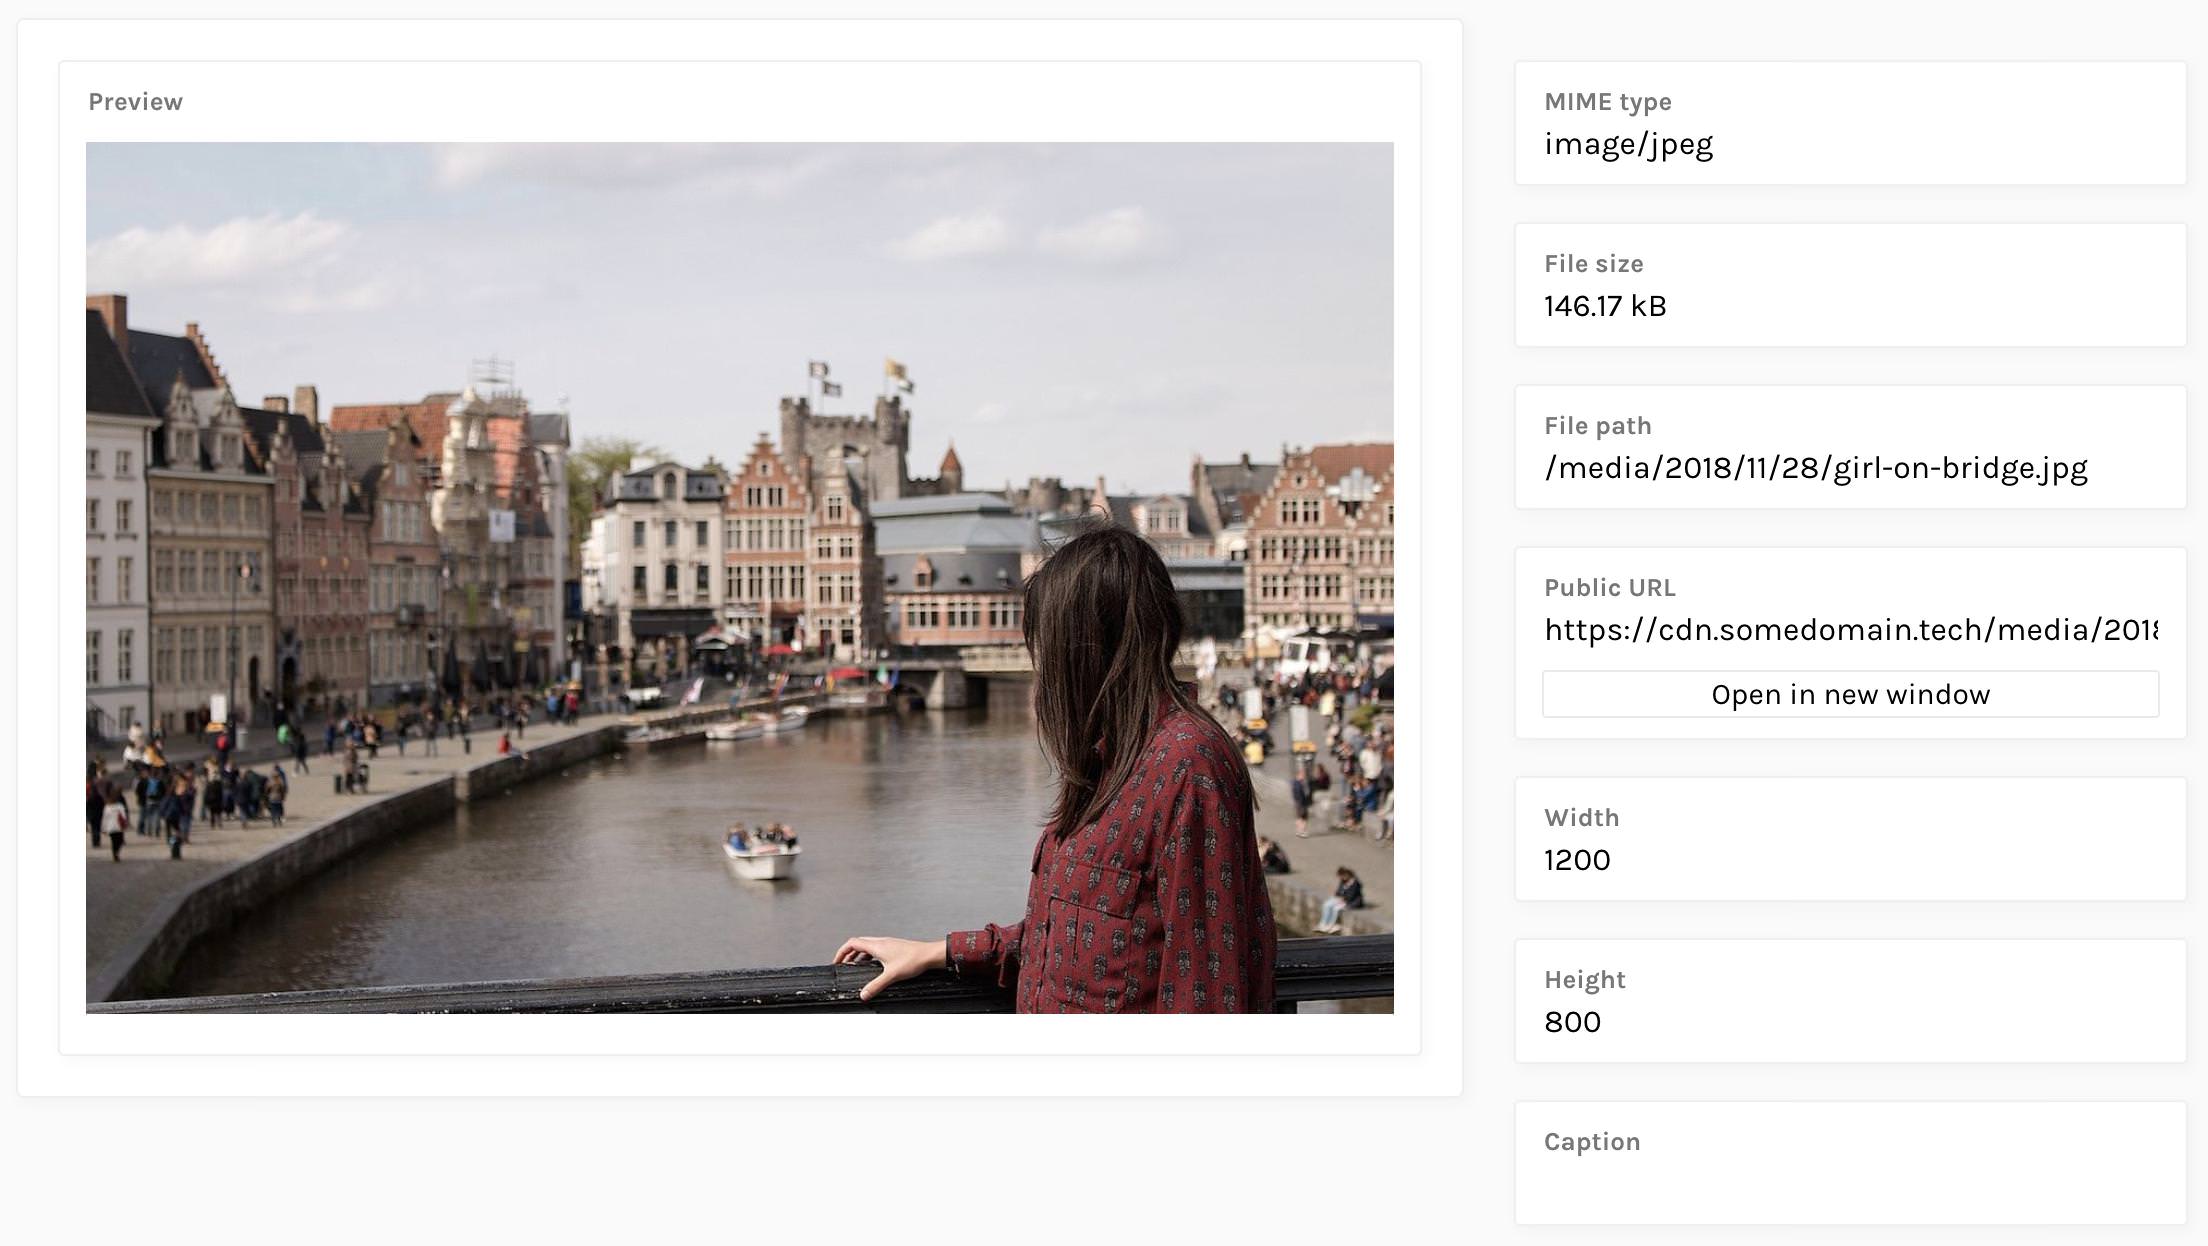Click the Width value 1200

click(x=1577, y=860)
